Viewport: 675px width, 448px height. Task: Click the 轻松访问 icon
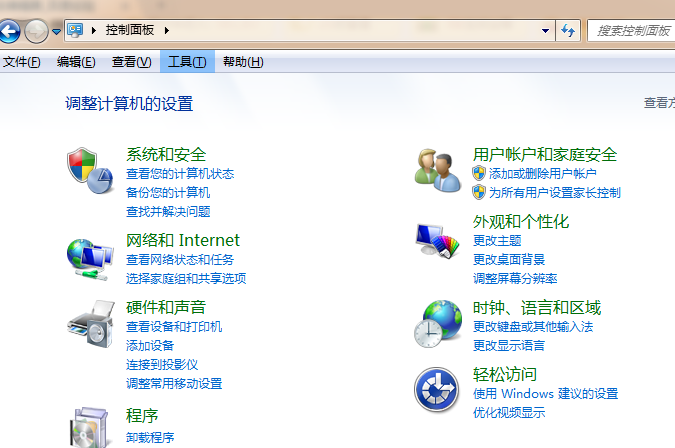[437, 389]
